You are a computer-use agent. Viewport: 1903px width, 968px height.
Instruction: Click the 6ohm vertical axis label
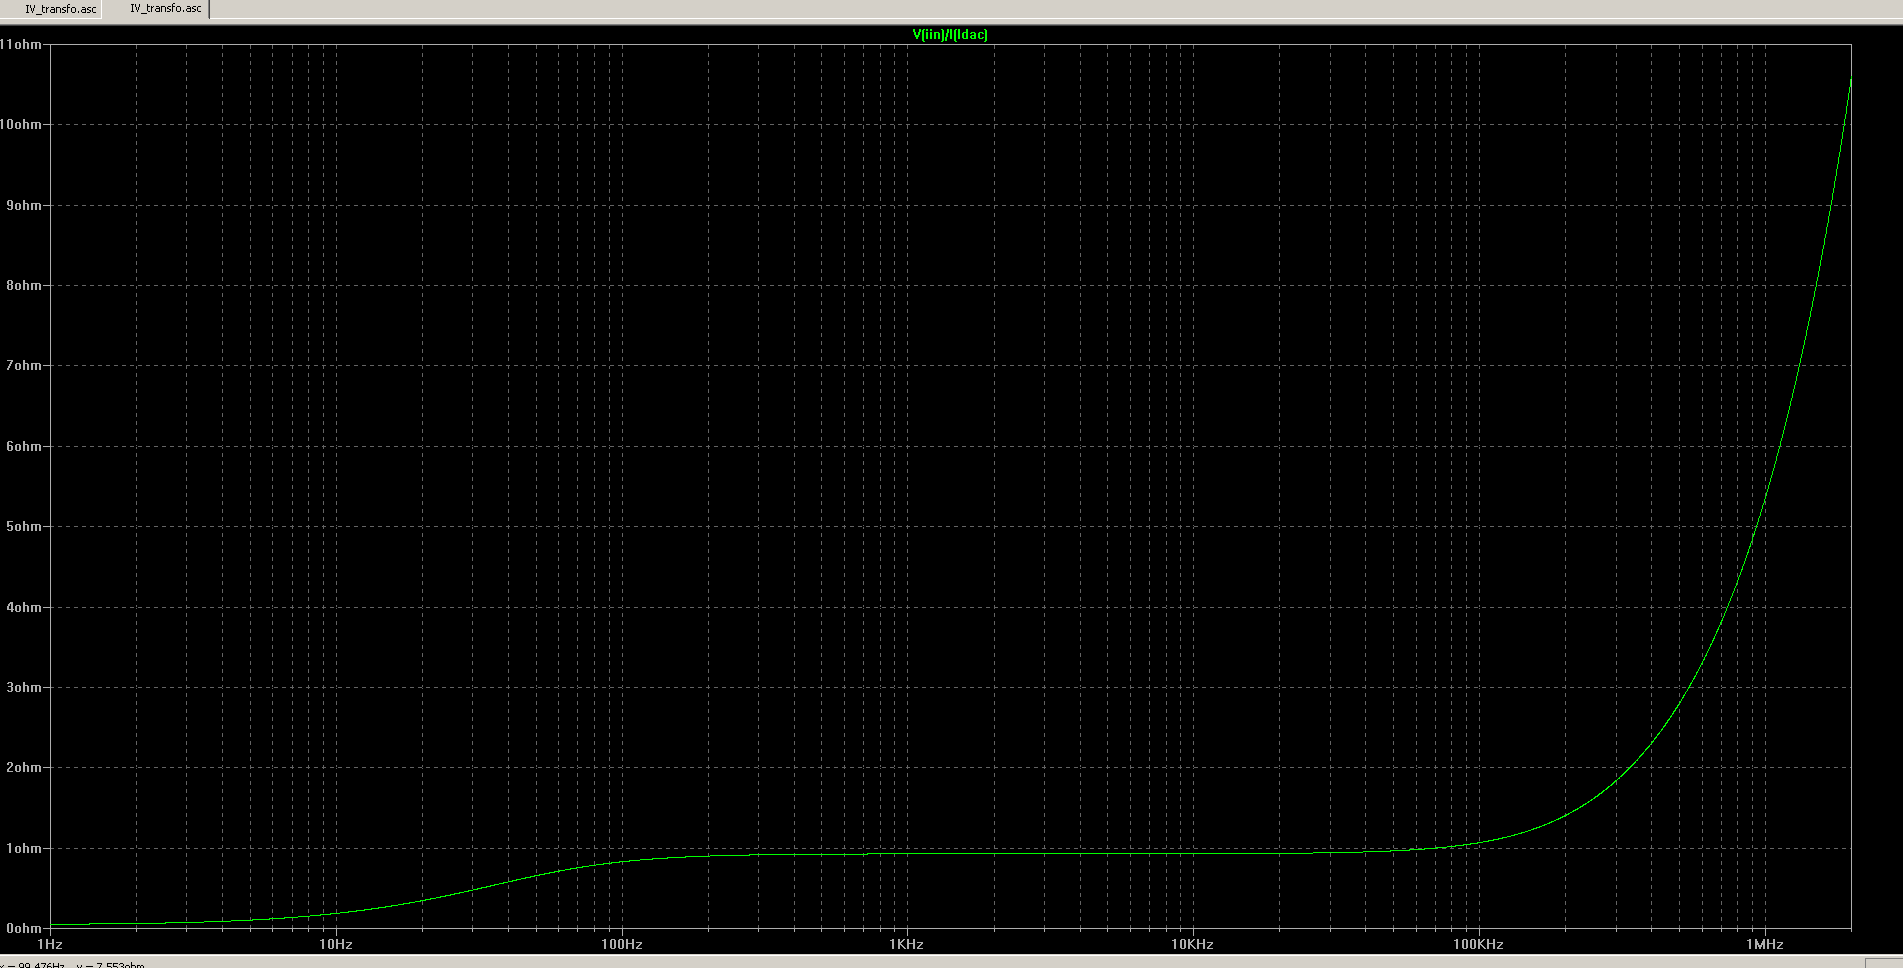(24, 447)
